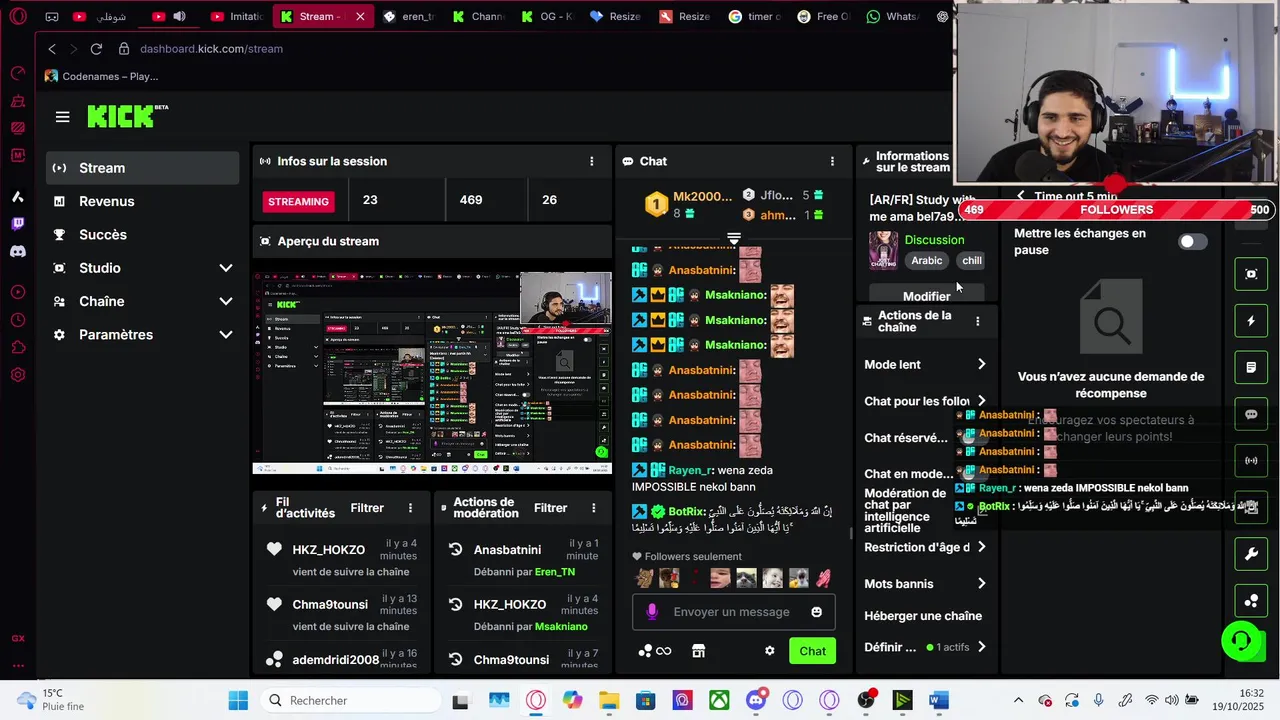This screenshot has height=720, width=1280.
Task: Open the Actions de la chaîne options menu
Action: (977, 321)
